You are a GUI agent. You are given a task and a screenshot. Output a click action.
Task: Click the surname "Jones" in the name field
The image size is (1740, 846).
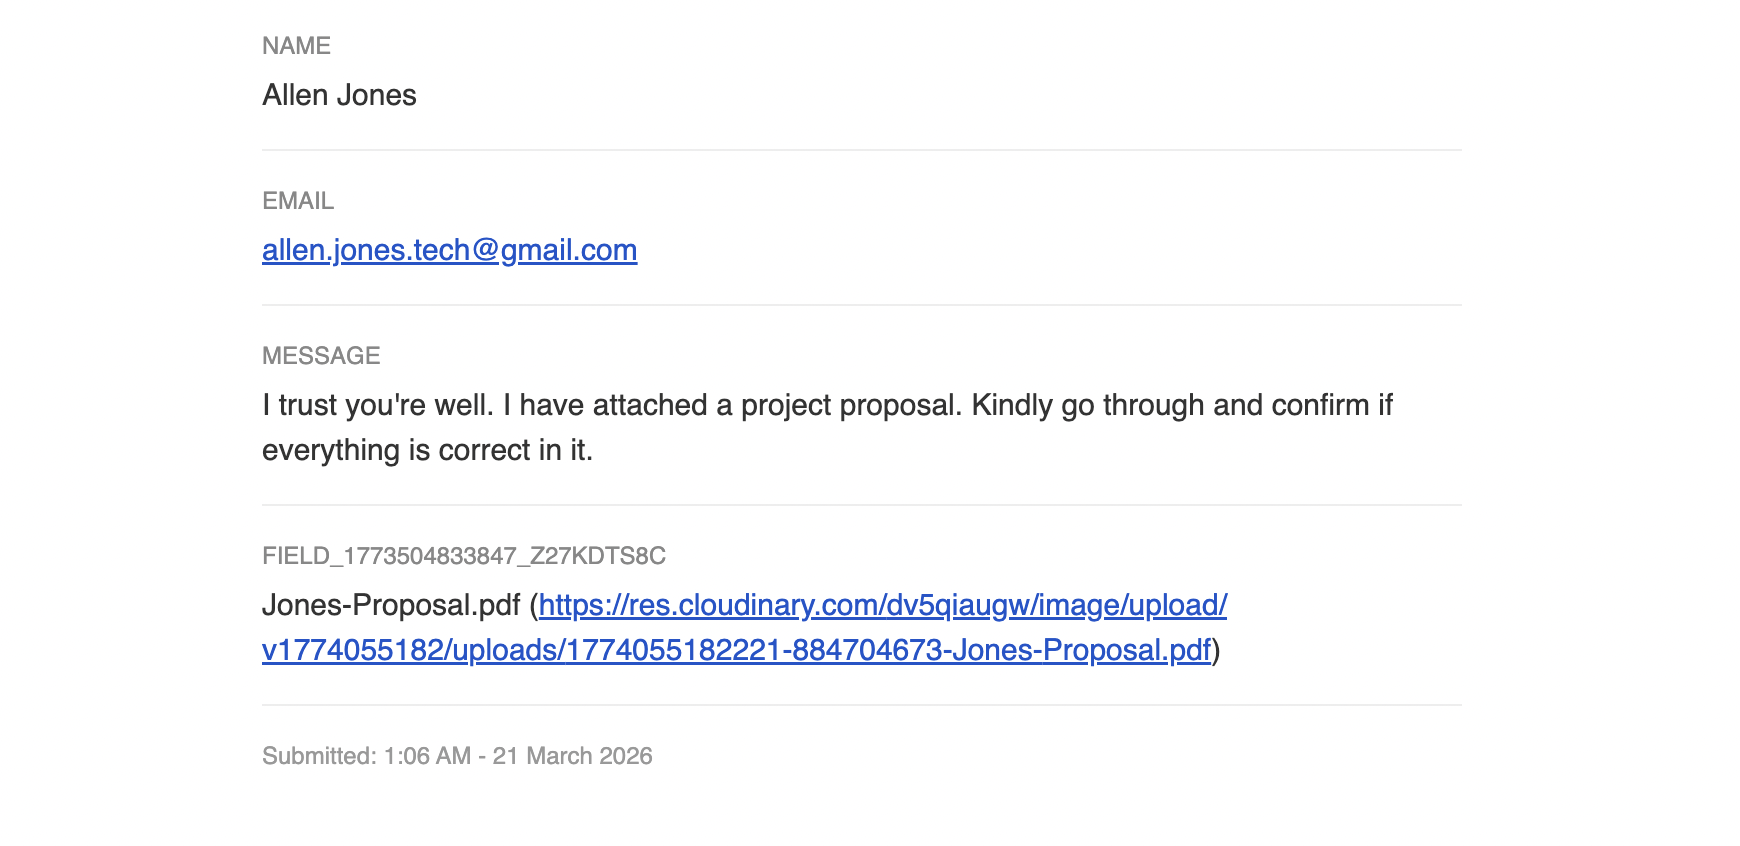point(376,95)
